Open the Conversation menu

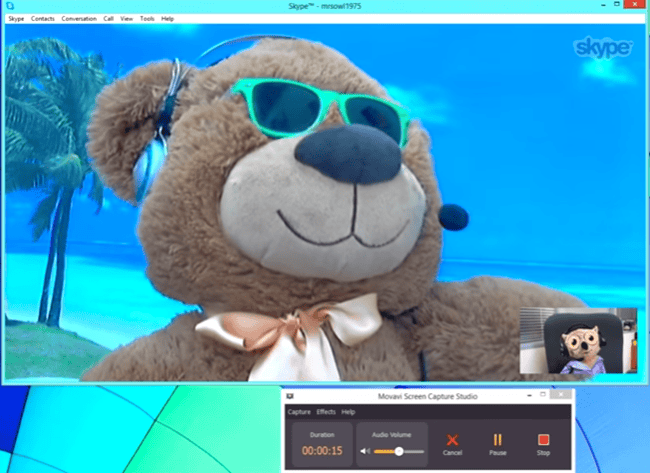tap(79, 19)
